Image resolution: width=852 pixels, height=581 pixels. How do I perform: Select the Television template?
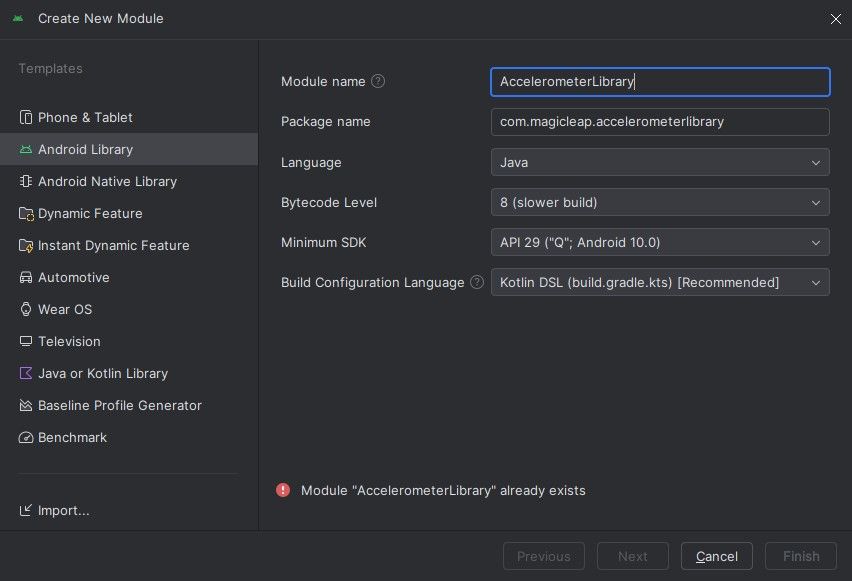(x=129, y=341)
